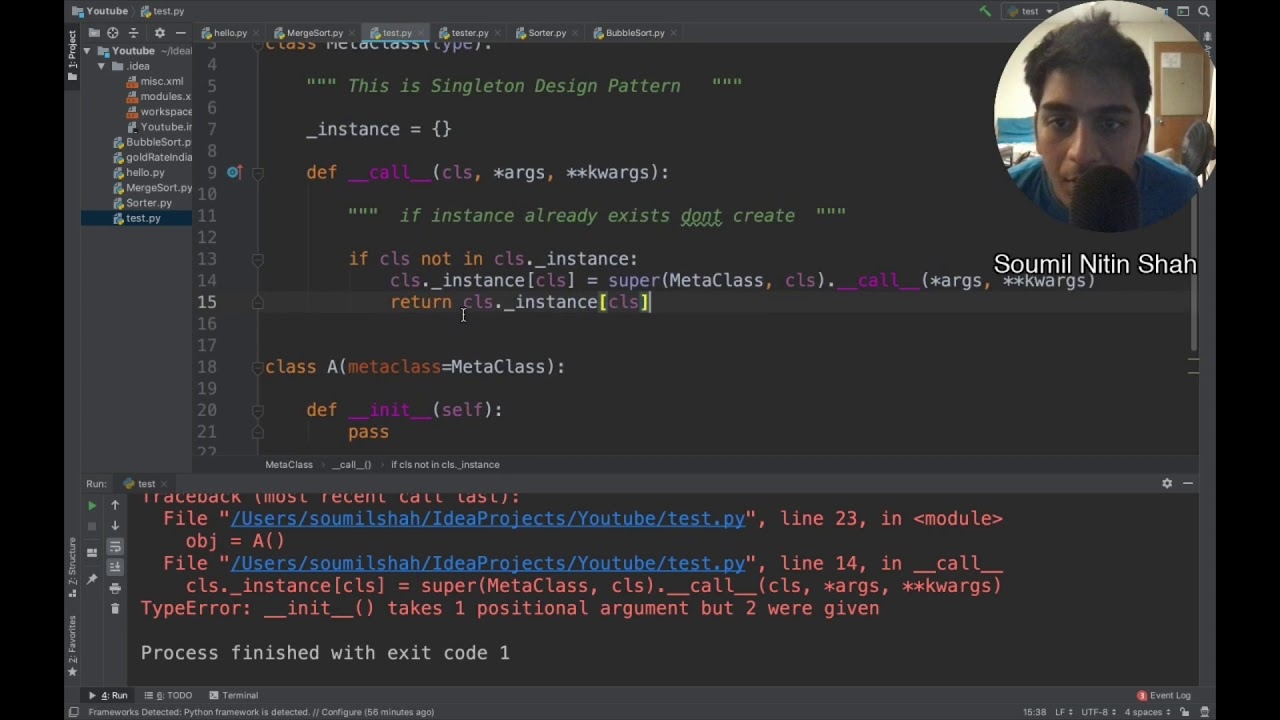Pin the Run tool window

click(92, 576)
